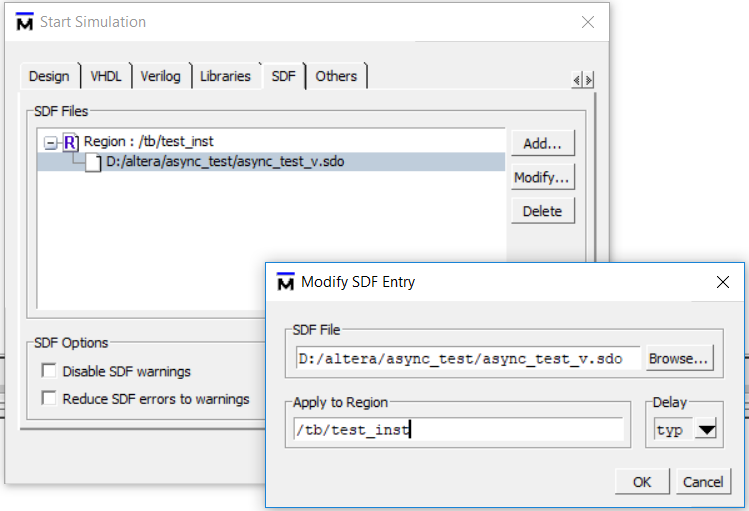
Task: Click Browse... to choose an SDF file
Action: [679, 358]
